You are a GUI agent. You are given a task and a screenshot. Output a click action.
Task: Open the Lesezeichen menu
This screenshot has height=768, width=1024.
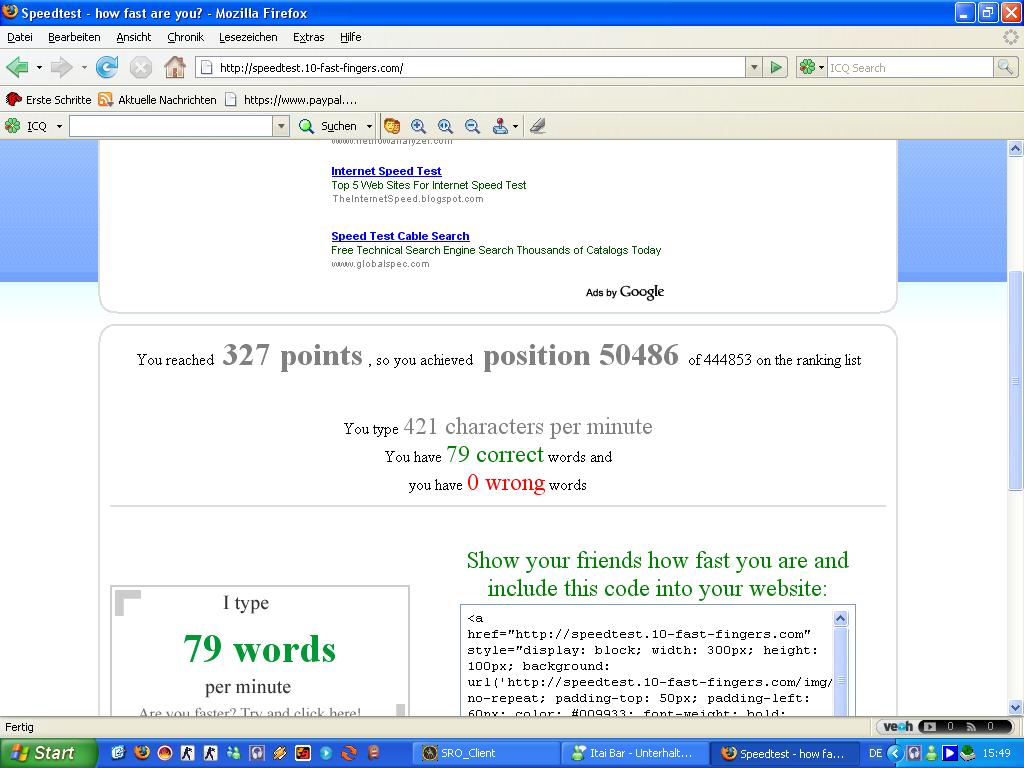click(x=248, y=37)
